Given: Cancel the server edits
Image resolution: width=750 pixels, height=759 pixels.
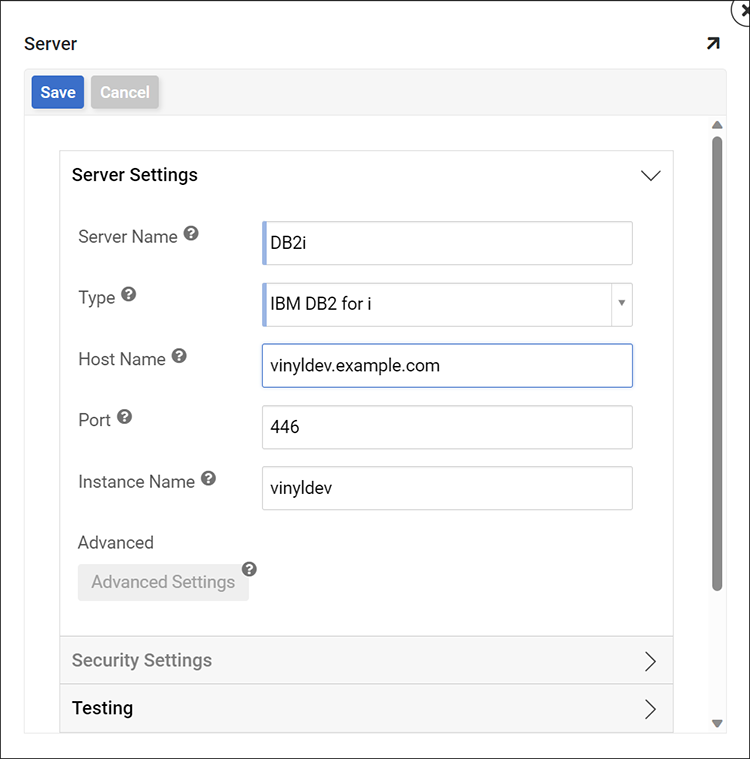Looking at the screenshot, I should [125, 92].
